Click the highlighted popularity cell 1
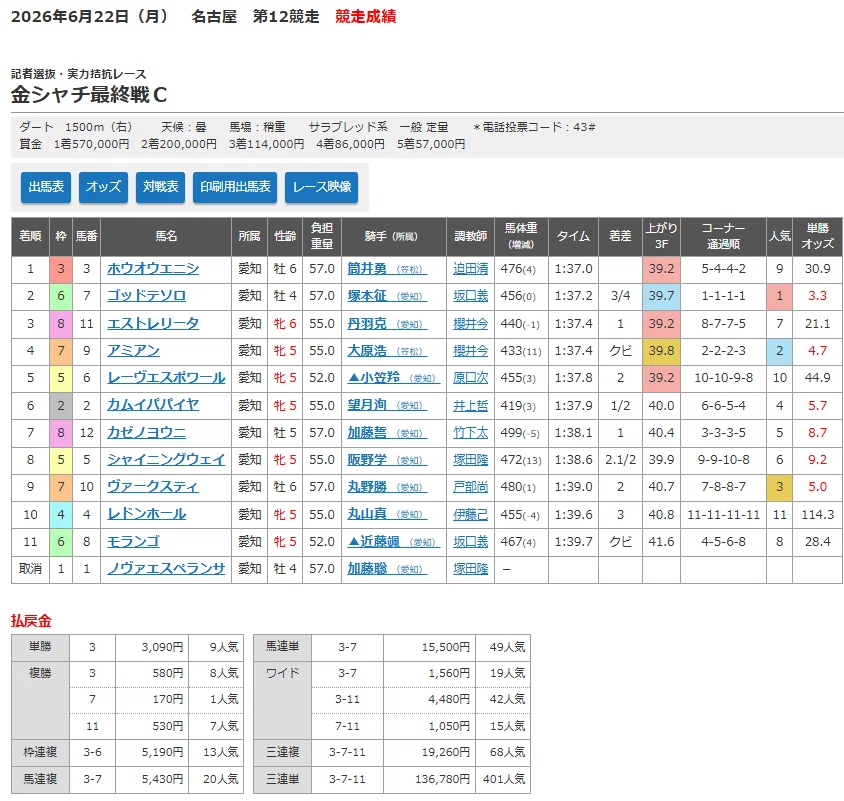The height and width of the screenshot is (801, 844). (x=779, y=296)
